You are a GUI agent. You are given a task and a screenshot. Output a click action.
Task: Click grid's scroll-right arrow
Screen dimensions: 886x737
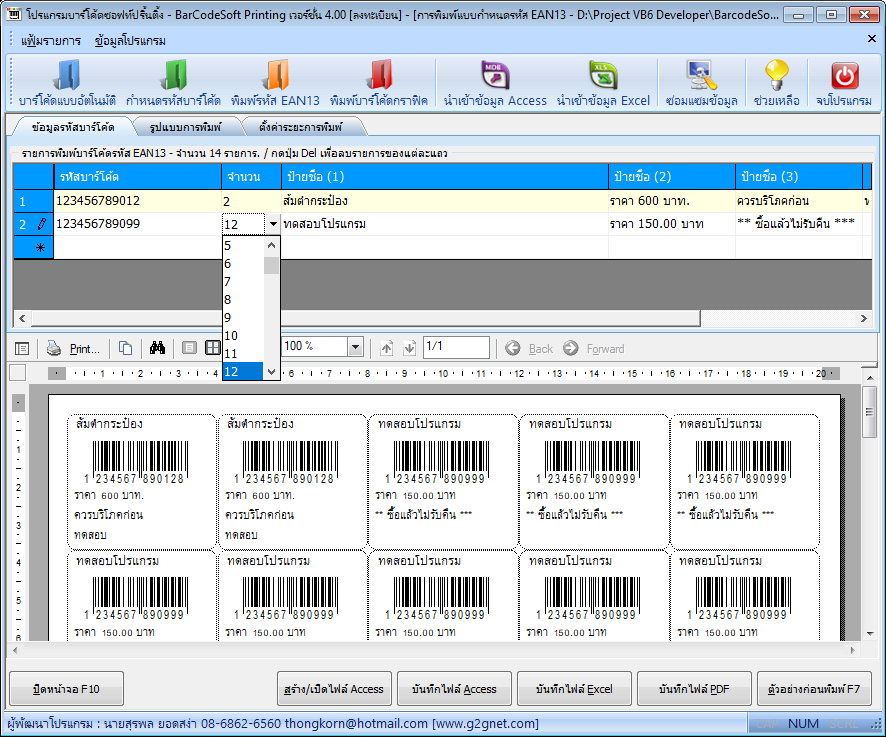[863, 318]
